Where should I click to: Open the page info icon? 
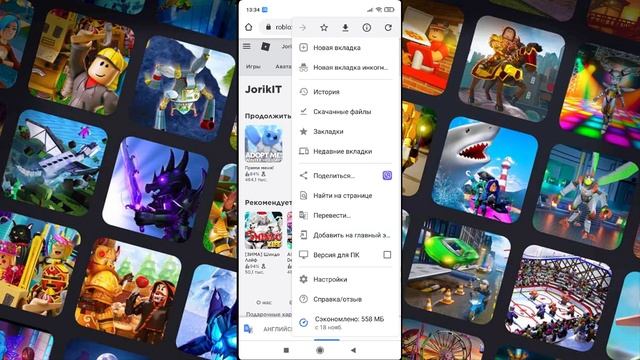367,27
